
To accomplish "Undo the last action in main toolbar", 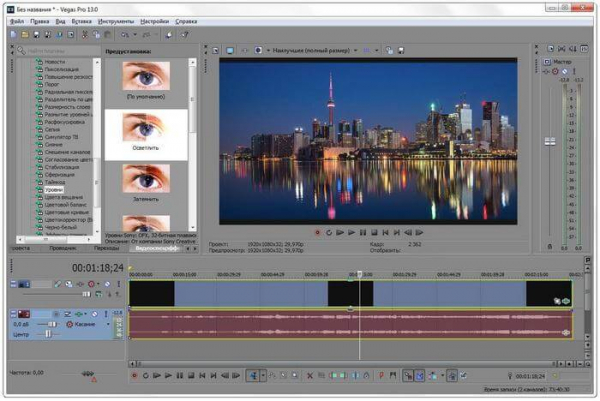I will [125, 35].
